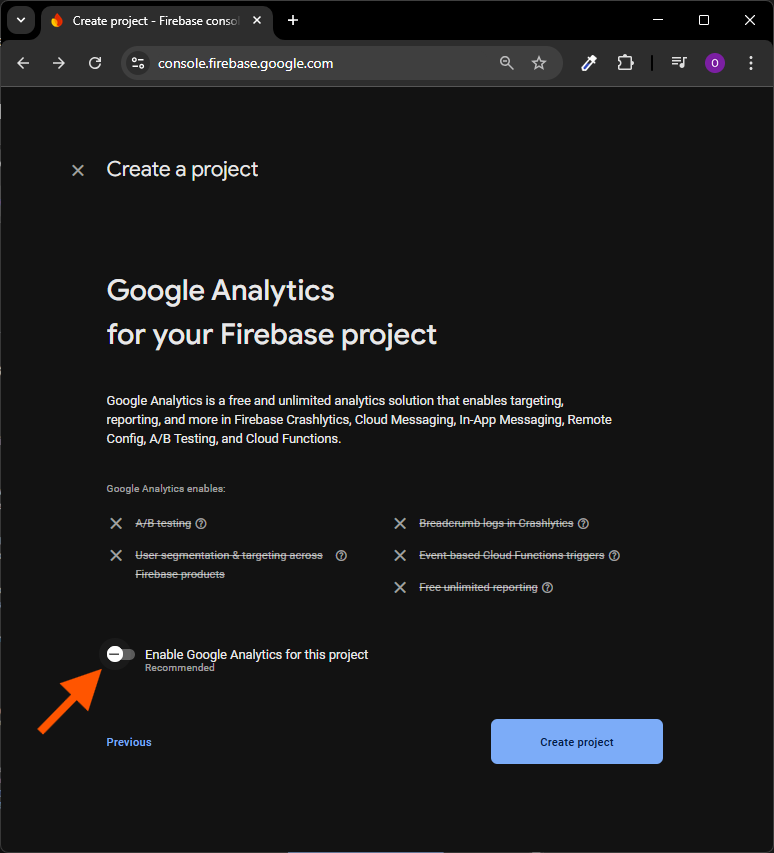The height and width of the screenshot is (853, 774).
Task: Click the Create project button
Action: [x=577, y=741]
